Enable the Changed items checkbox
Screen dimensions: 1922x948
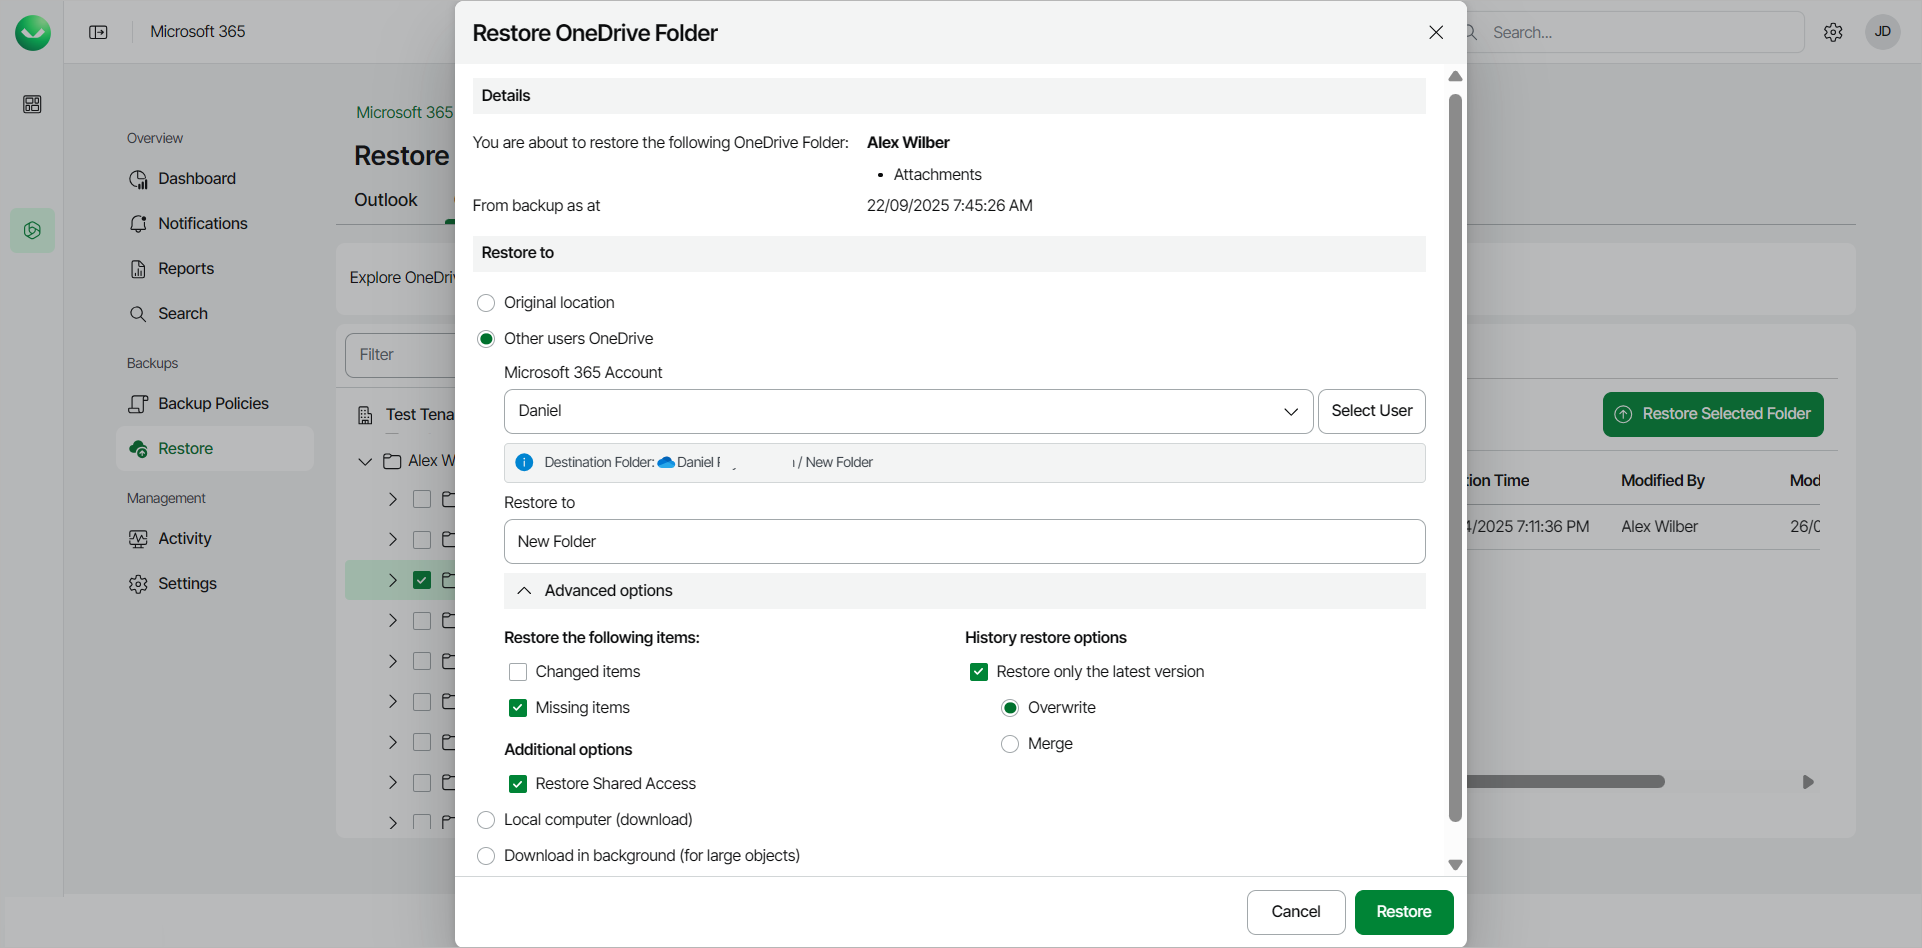click(518, 672)
